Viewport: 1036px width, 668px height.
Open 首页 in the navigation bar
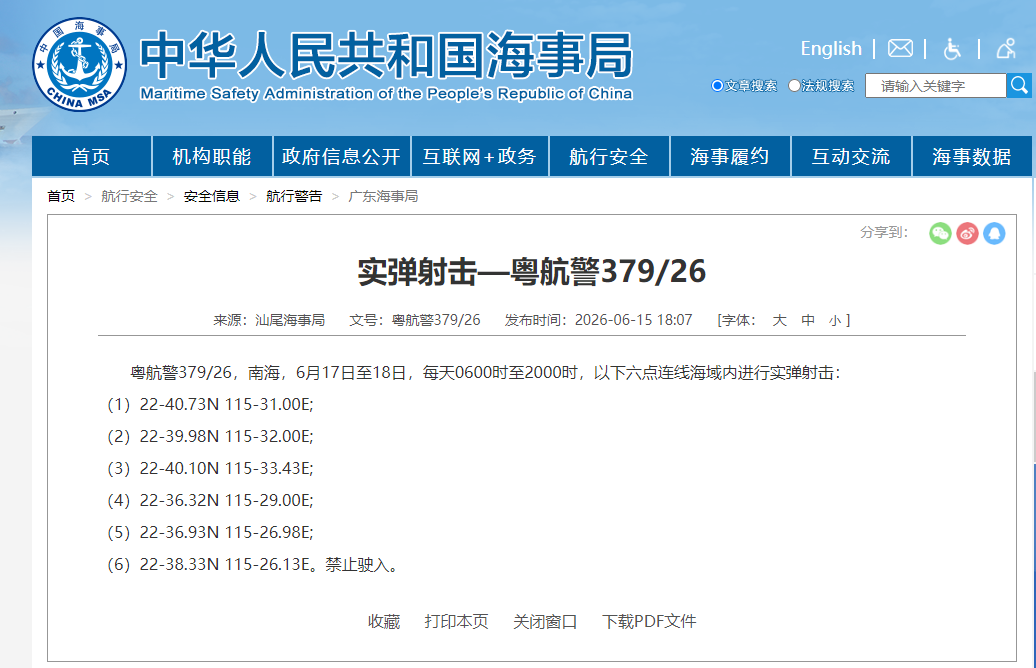91,156
